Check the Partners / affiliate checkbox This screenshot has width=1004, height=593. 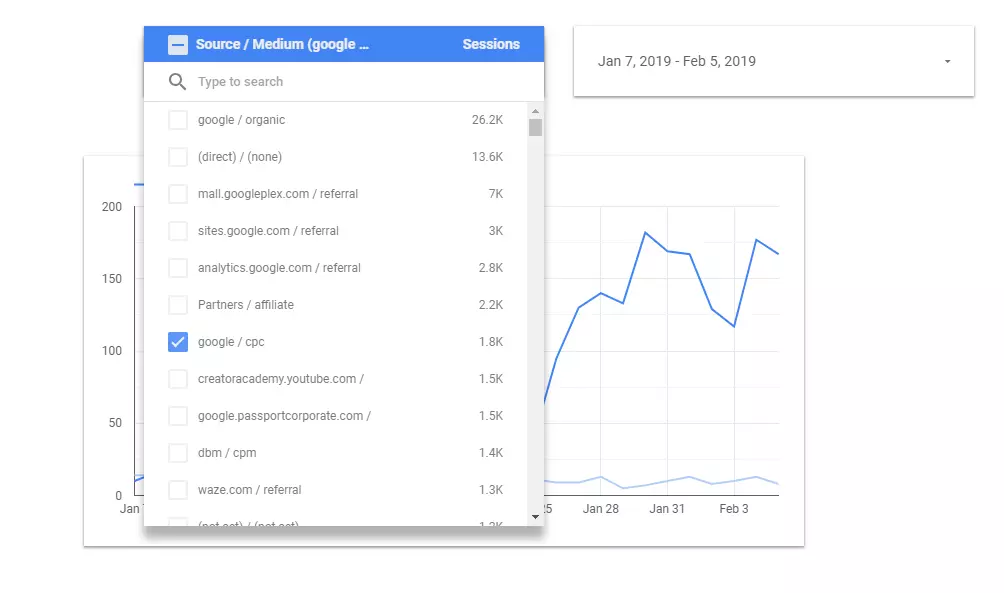(178, 305)
